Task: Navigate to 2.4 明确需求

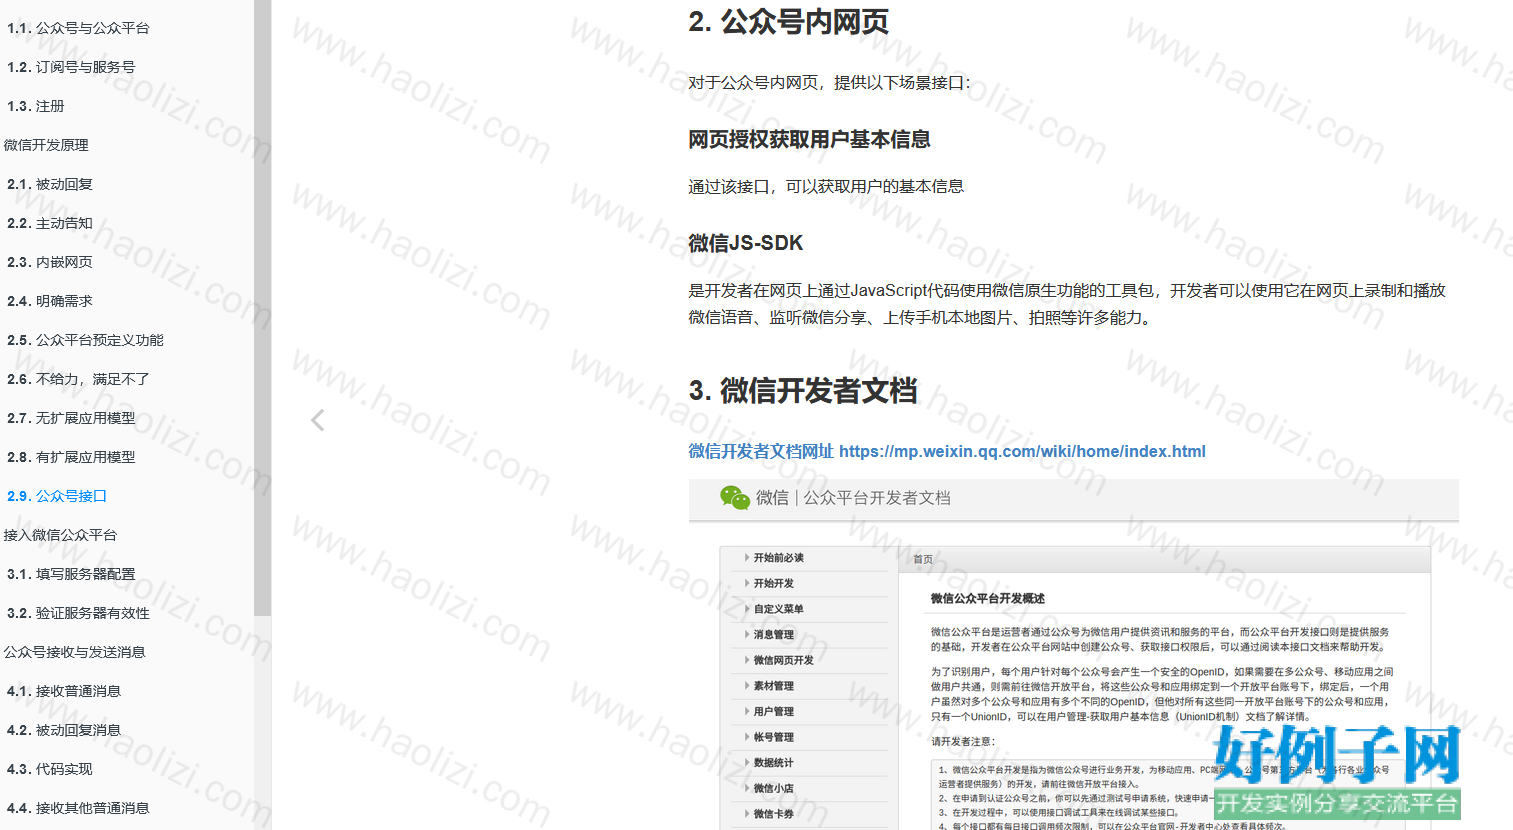Action: point(50,301)
